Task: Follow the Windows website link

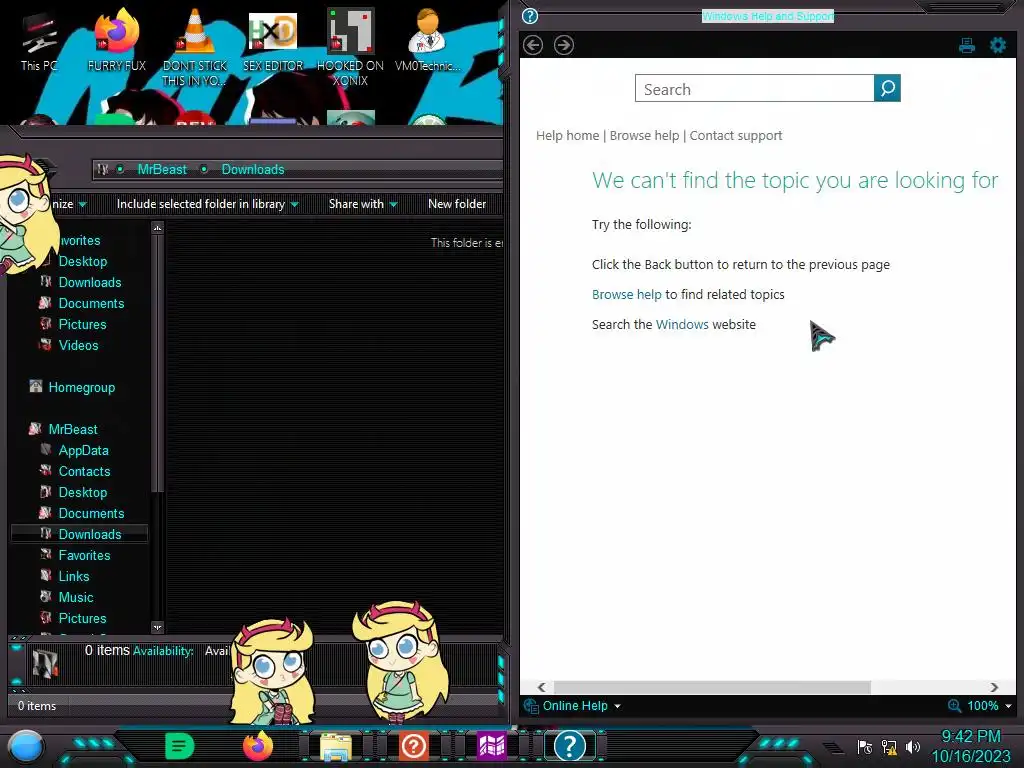Action: (682, 325)
